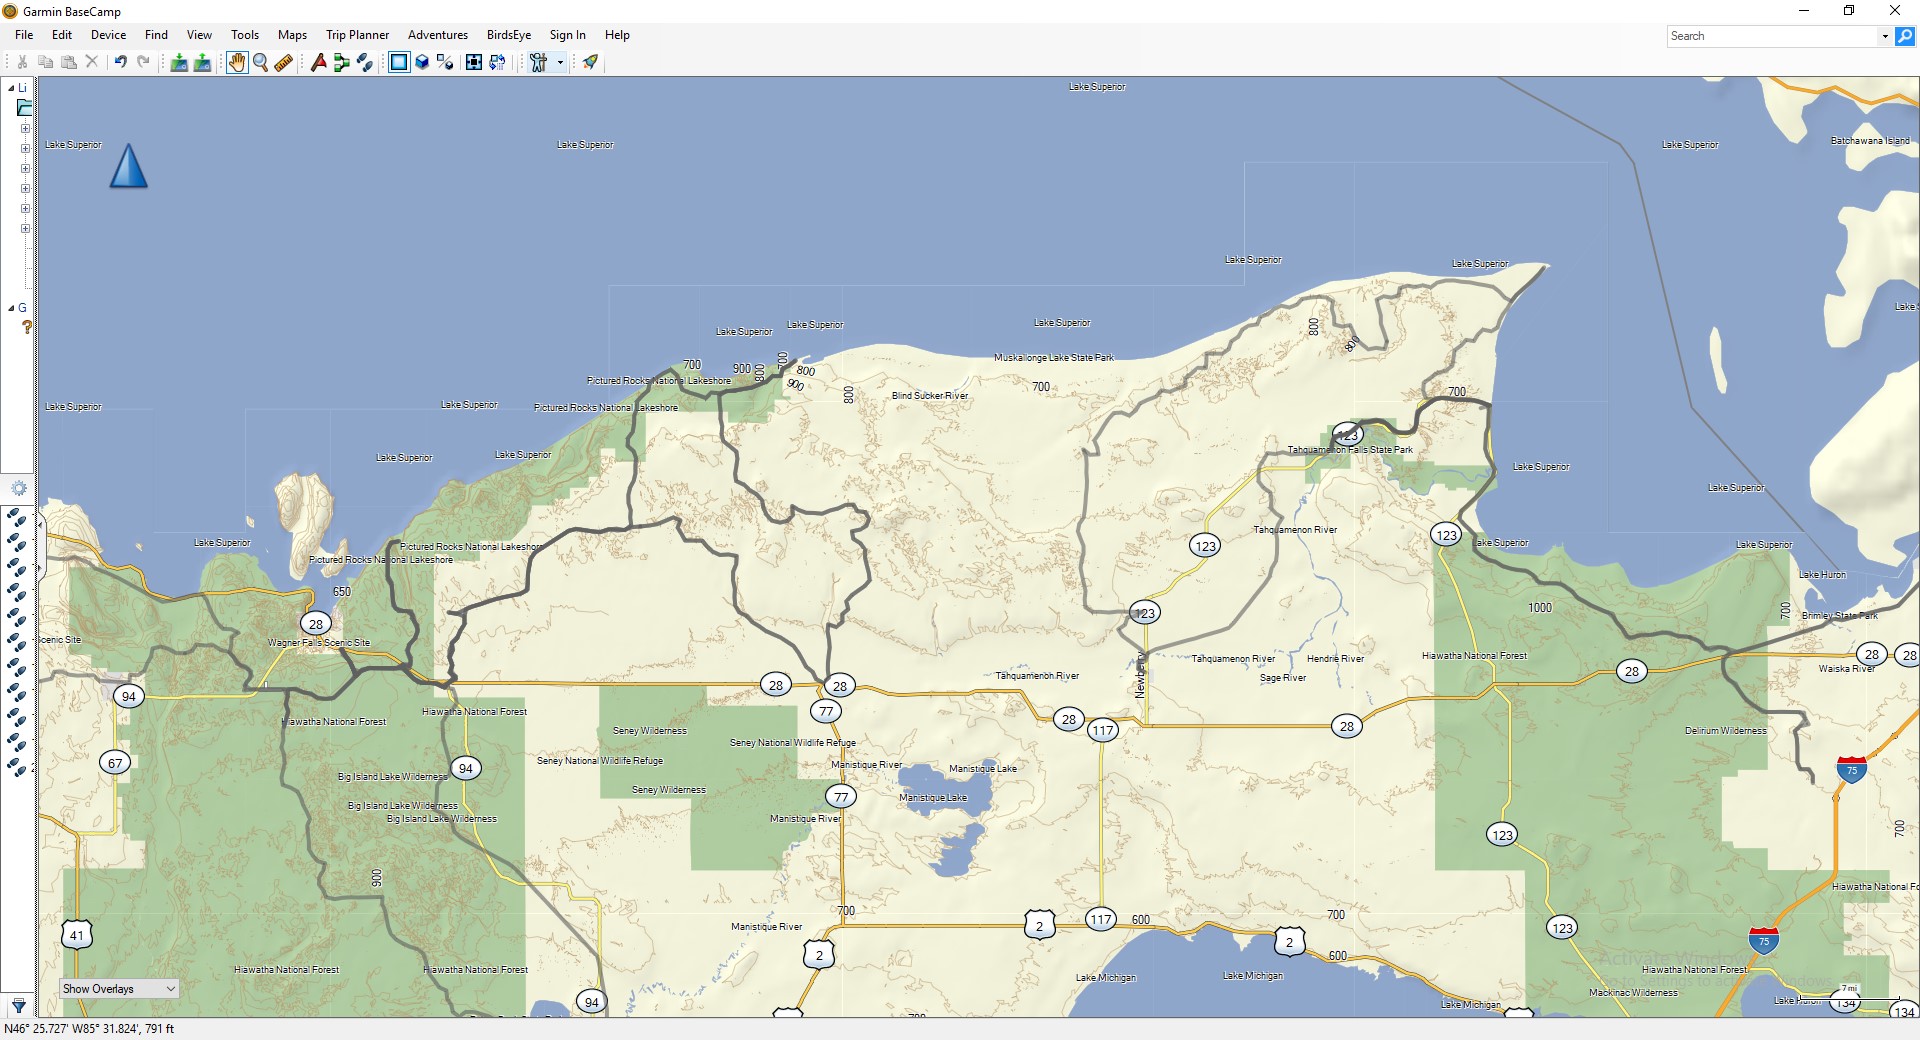This screenshot has height=1040, width=1920.
Task: Click the 'Hendrie River' label
Action: (1335, 658)
